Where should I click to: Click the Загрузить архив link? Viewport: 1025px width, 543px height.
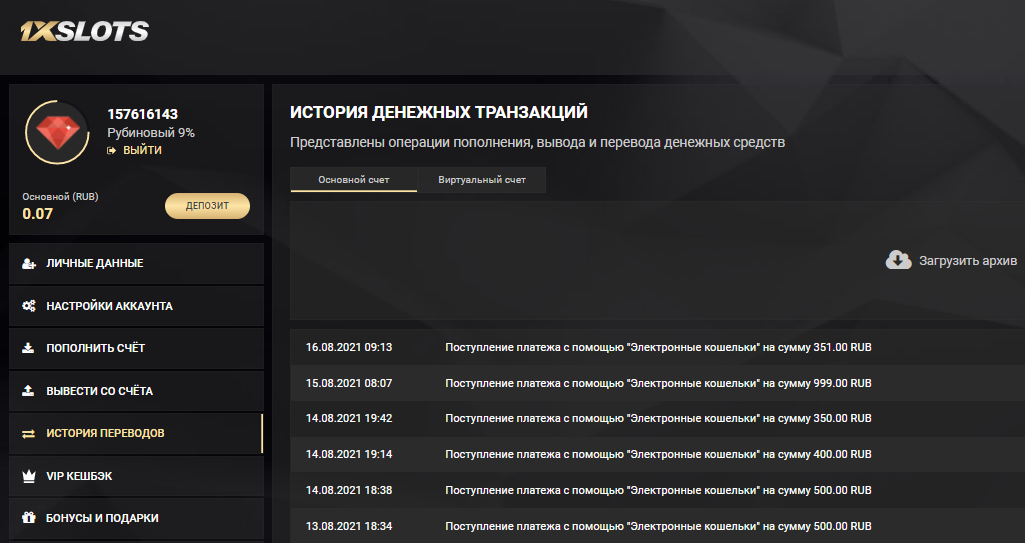point(968,261)
